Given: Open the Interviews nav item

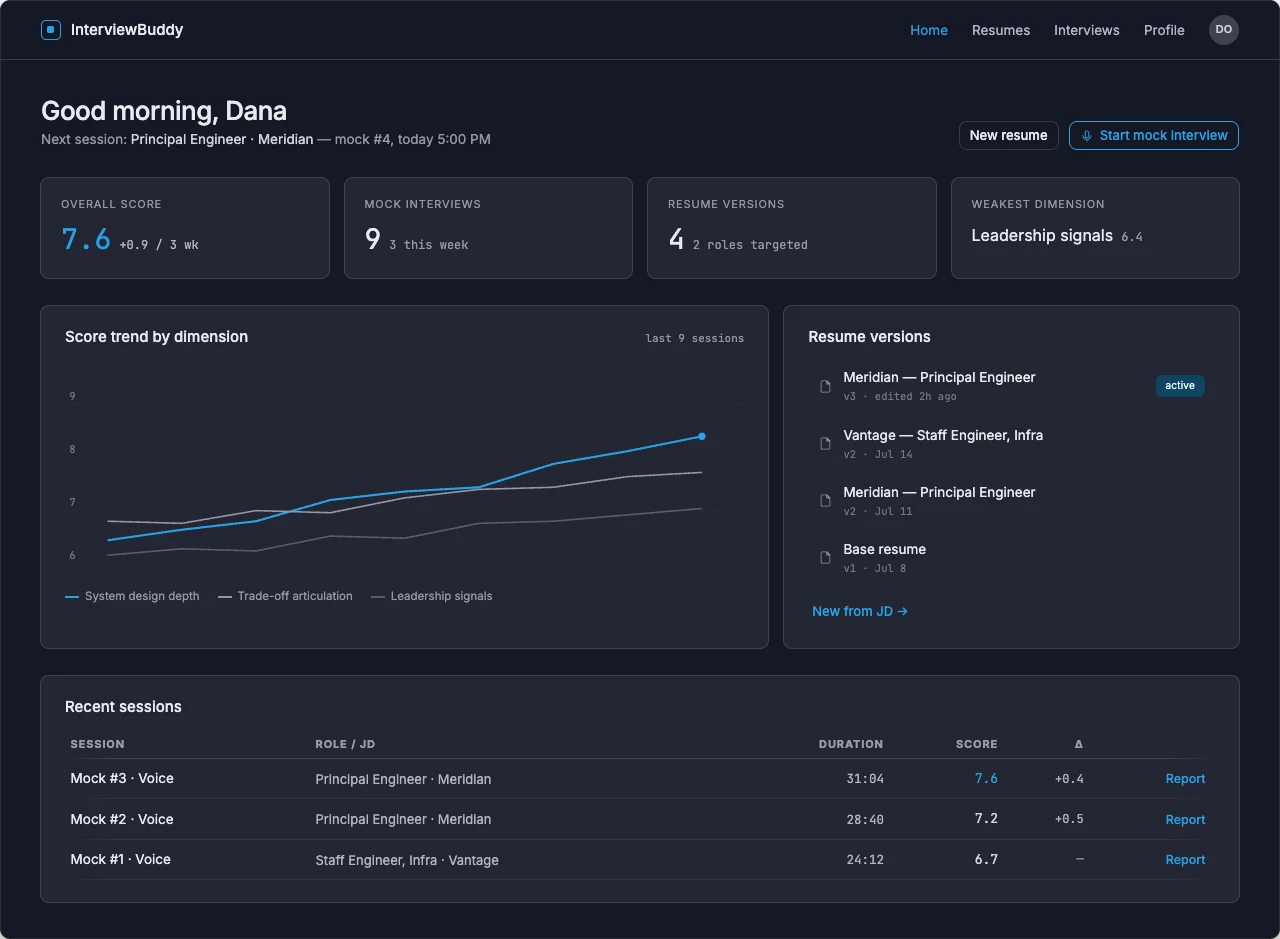Looking at the screenshot, I should click(1087, 30).
